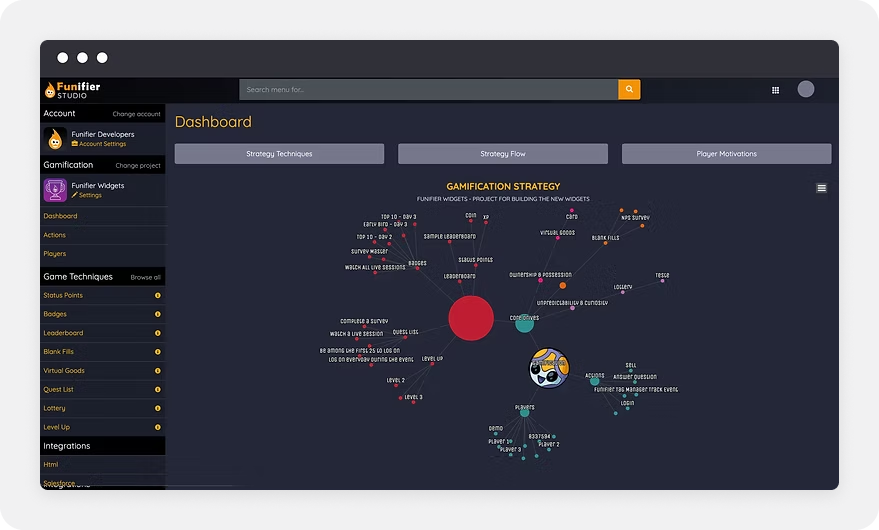Open the Blank Fills technique
879x530 pixels.
click(58, 352)
